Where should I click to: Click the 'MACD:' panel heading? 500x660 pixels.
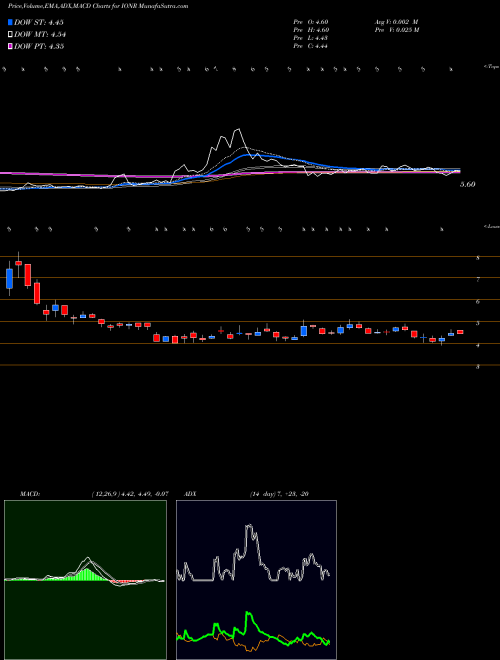[30, 494]
